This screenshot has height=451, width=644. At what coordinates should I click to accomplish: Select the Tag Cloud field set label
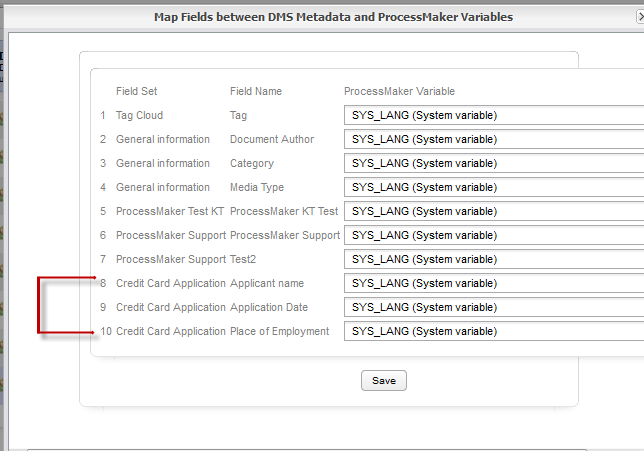click(139, 115)
